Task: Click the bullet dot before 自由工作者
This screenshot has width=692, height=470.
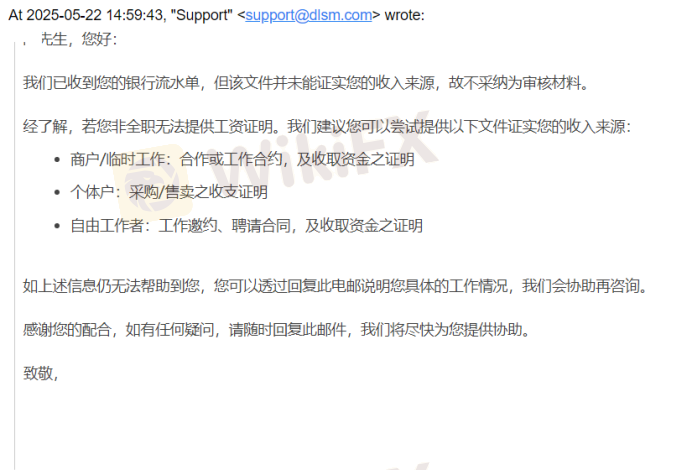Action: pyautogui.click(x=57, y=226)
